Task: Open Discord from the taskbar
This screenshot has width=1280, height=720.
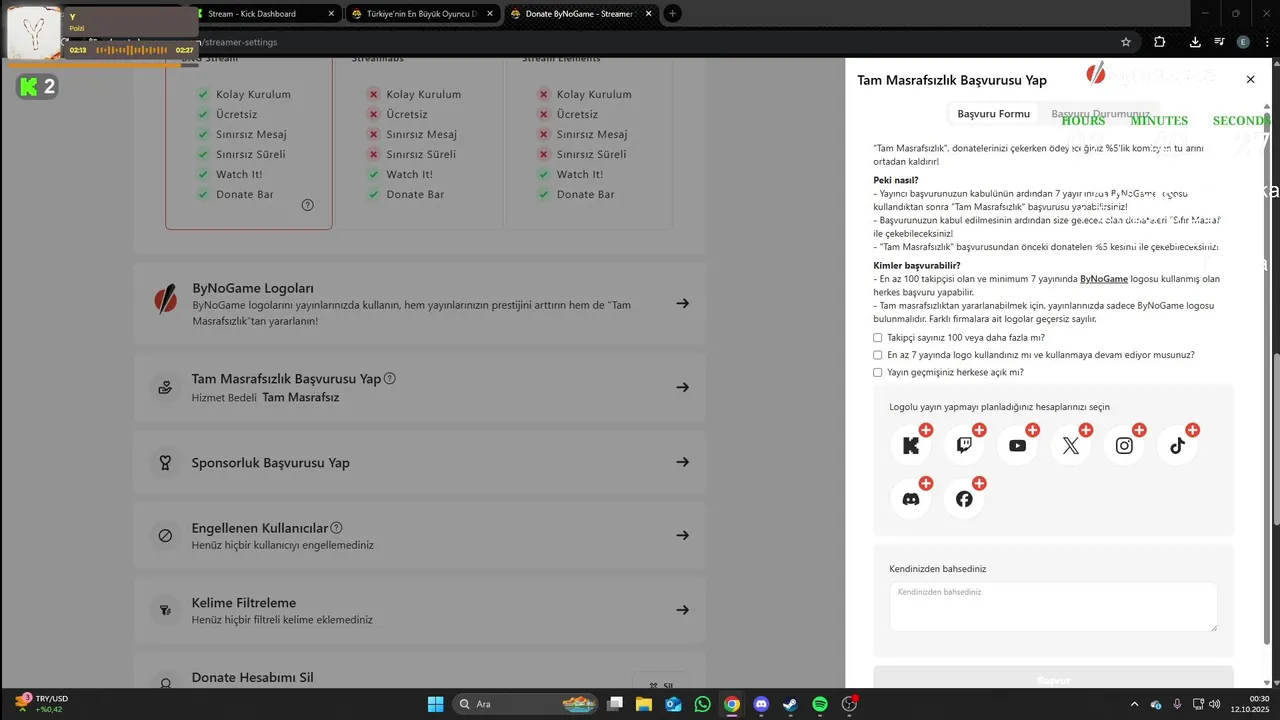Action: point(761,704)
